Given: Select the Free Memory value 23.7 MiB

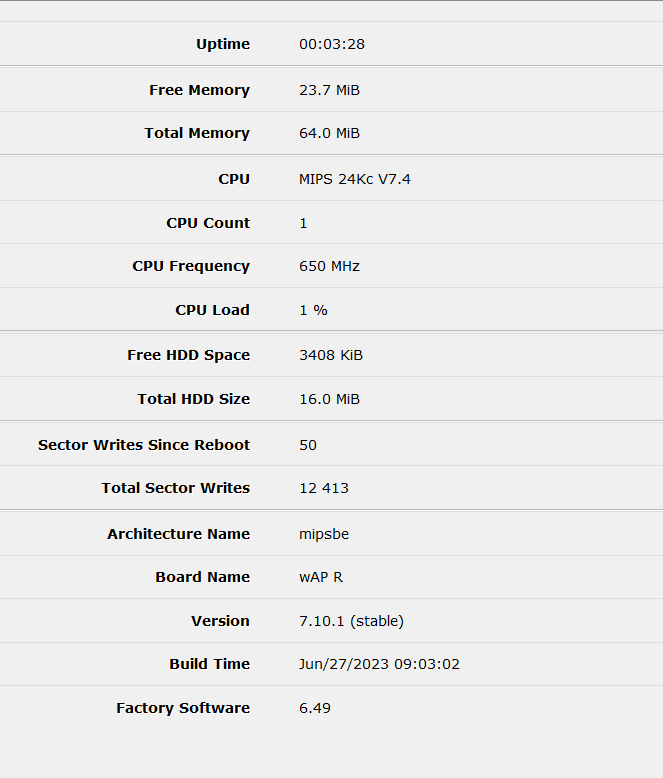Looking at the screenshot, I should pos(329,90).
